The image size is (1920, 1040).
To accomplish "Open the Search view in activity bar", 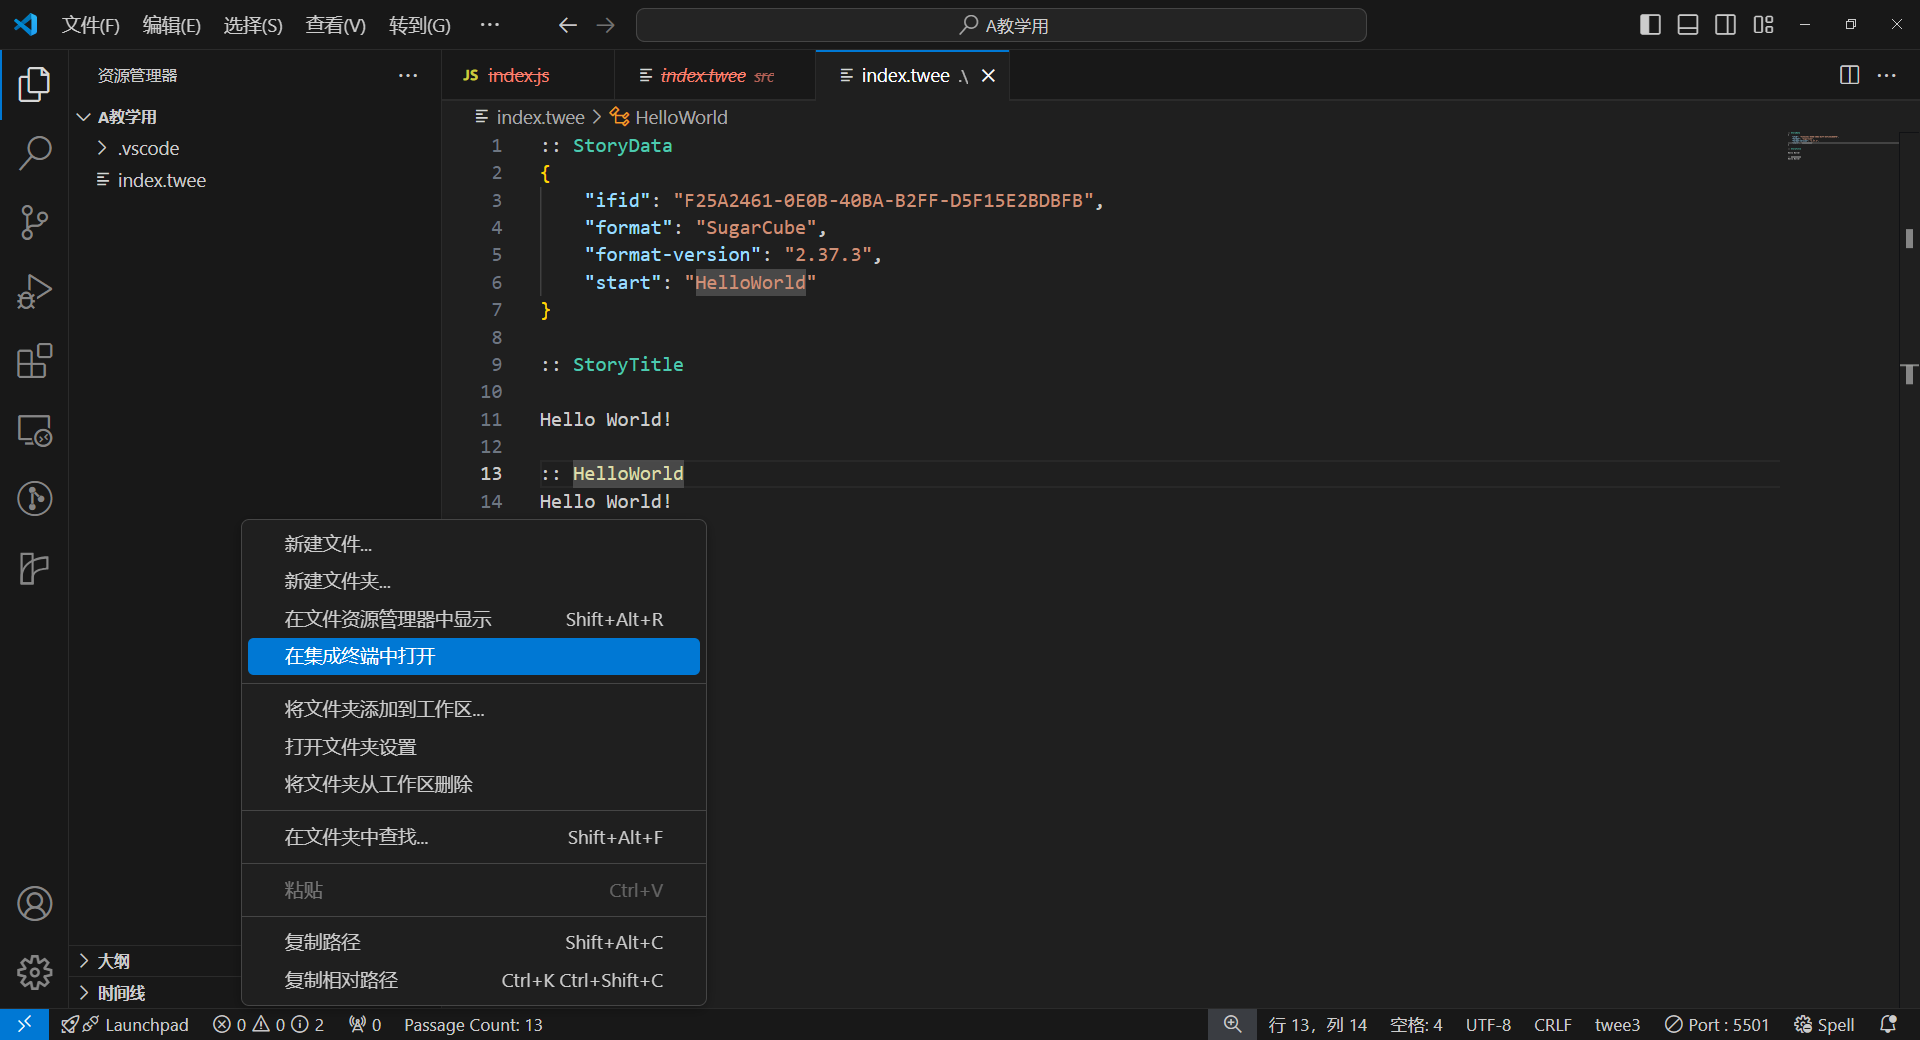I will [x=34, y=153].
